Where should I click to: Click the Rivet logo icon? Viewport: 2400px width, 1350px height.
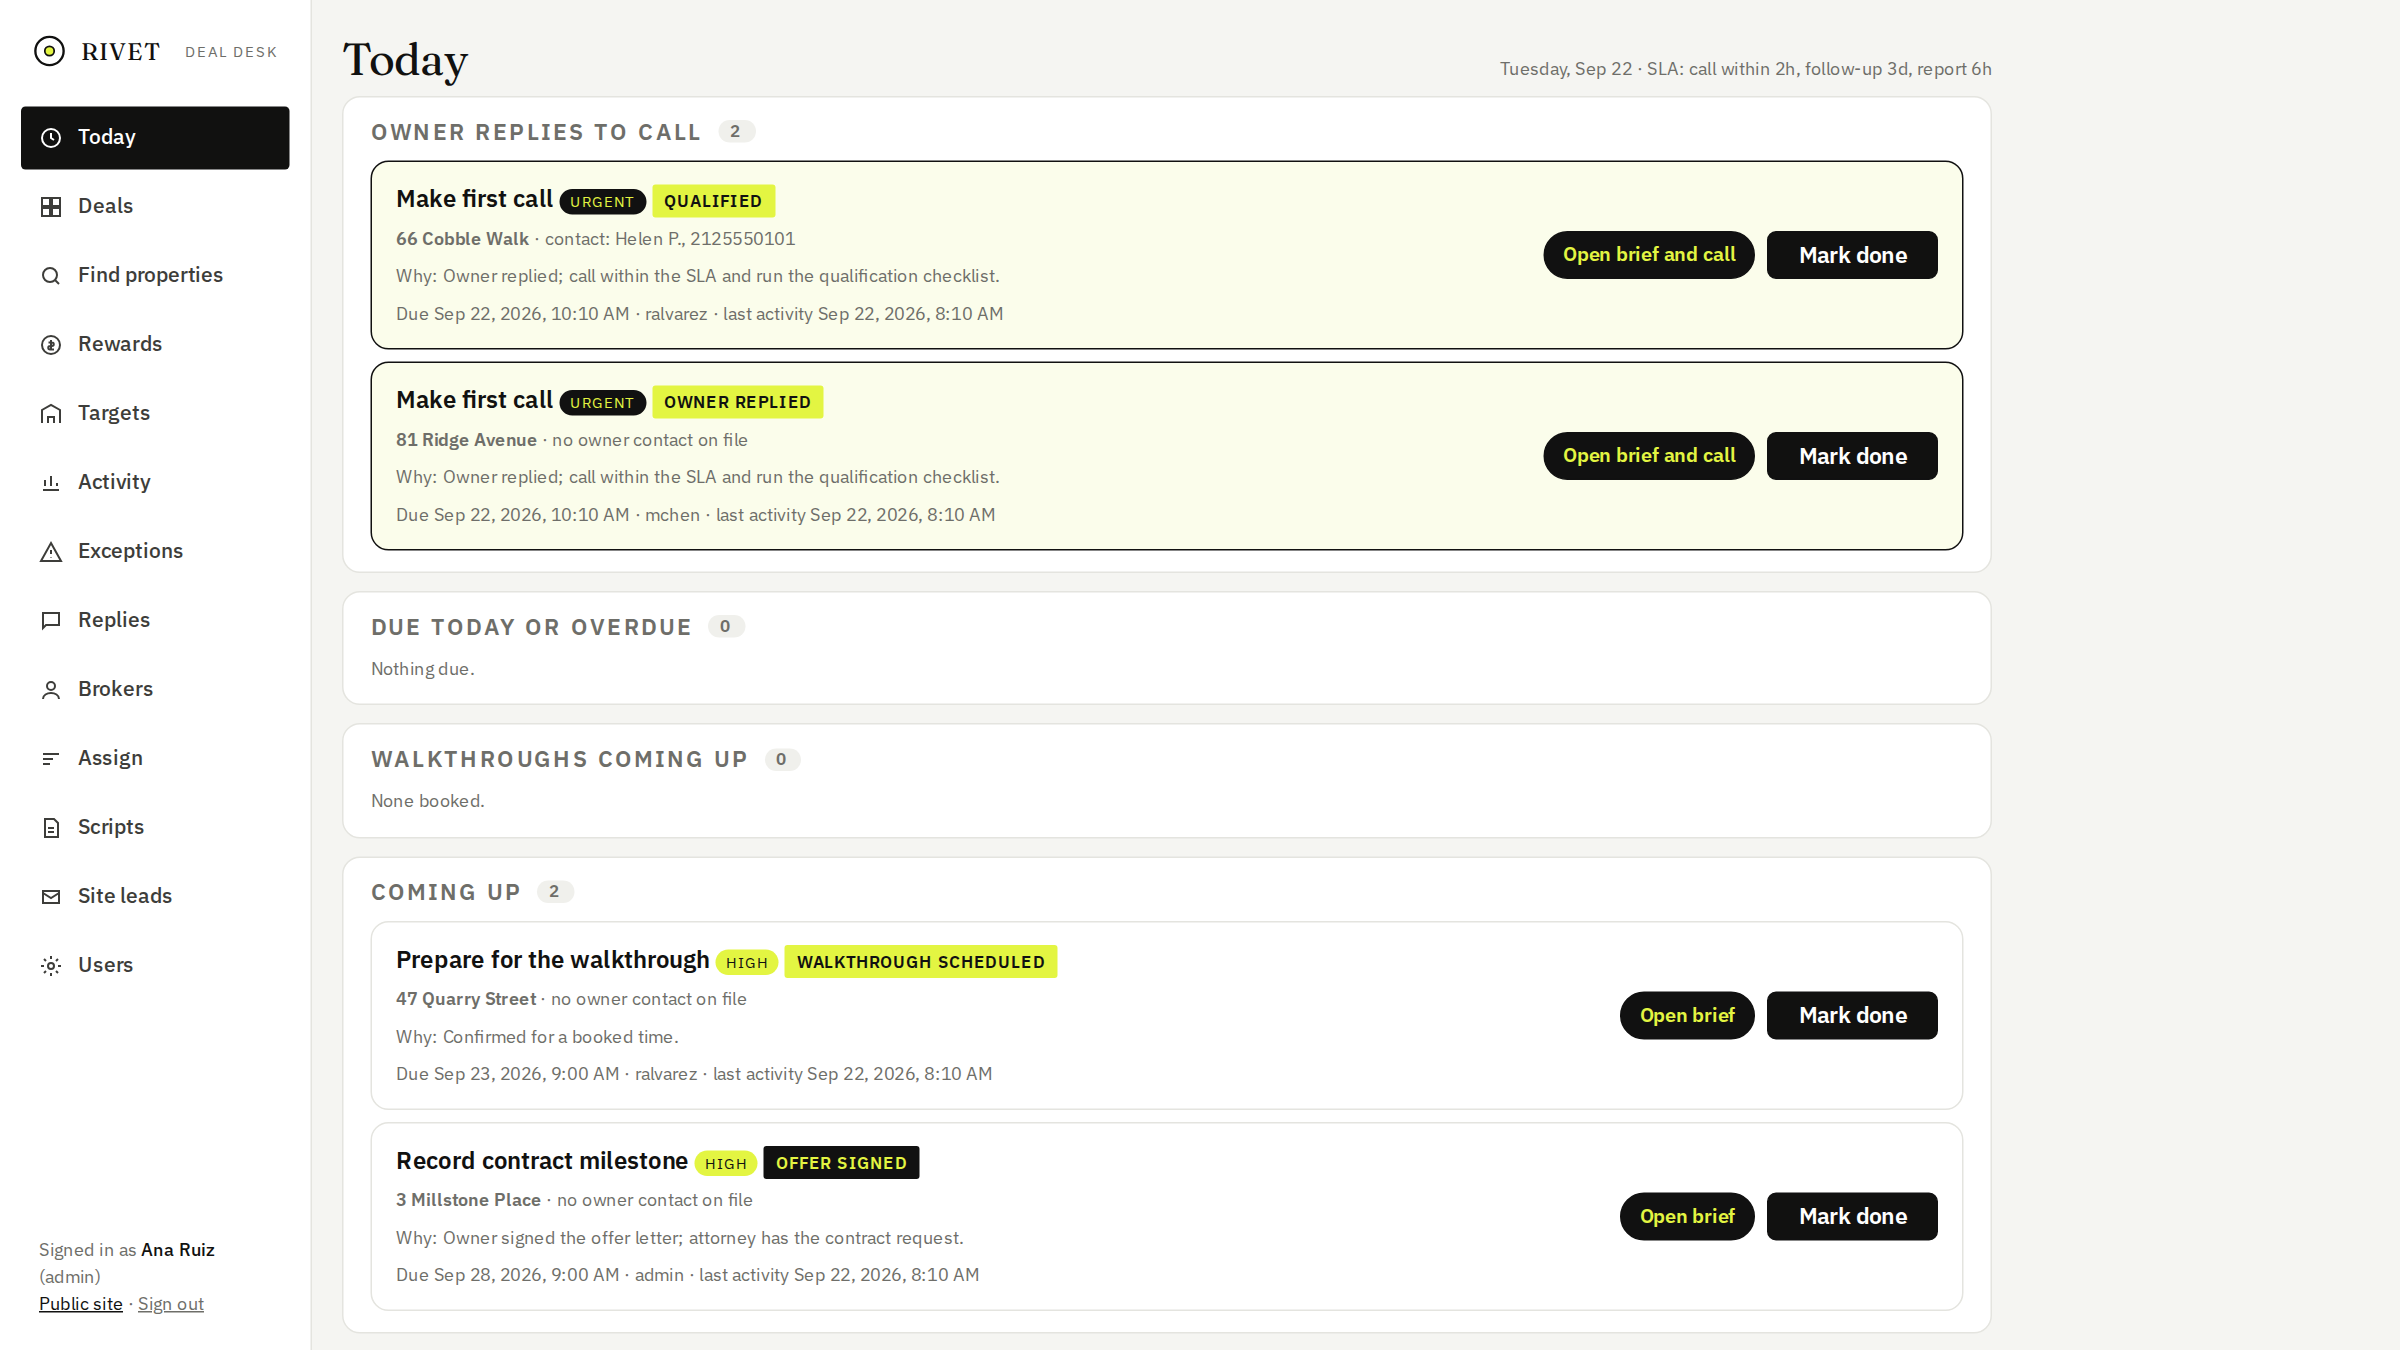[49, 51]
